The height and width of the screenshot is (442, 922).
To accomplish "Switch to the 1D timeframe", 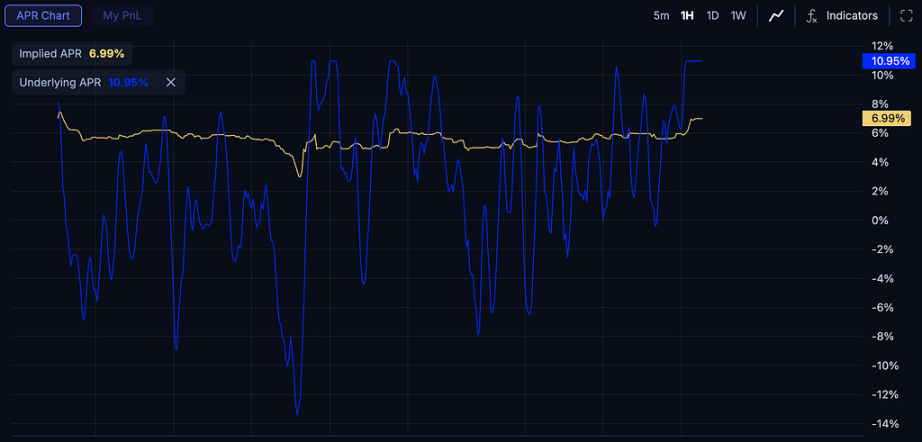I will click(x=712, y=15).
